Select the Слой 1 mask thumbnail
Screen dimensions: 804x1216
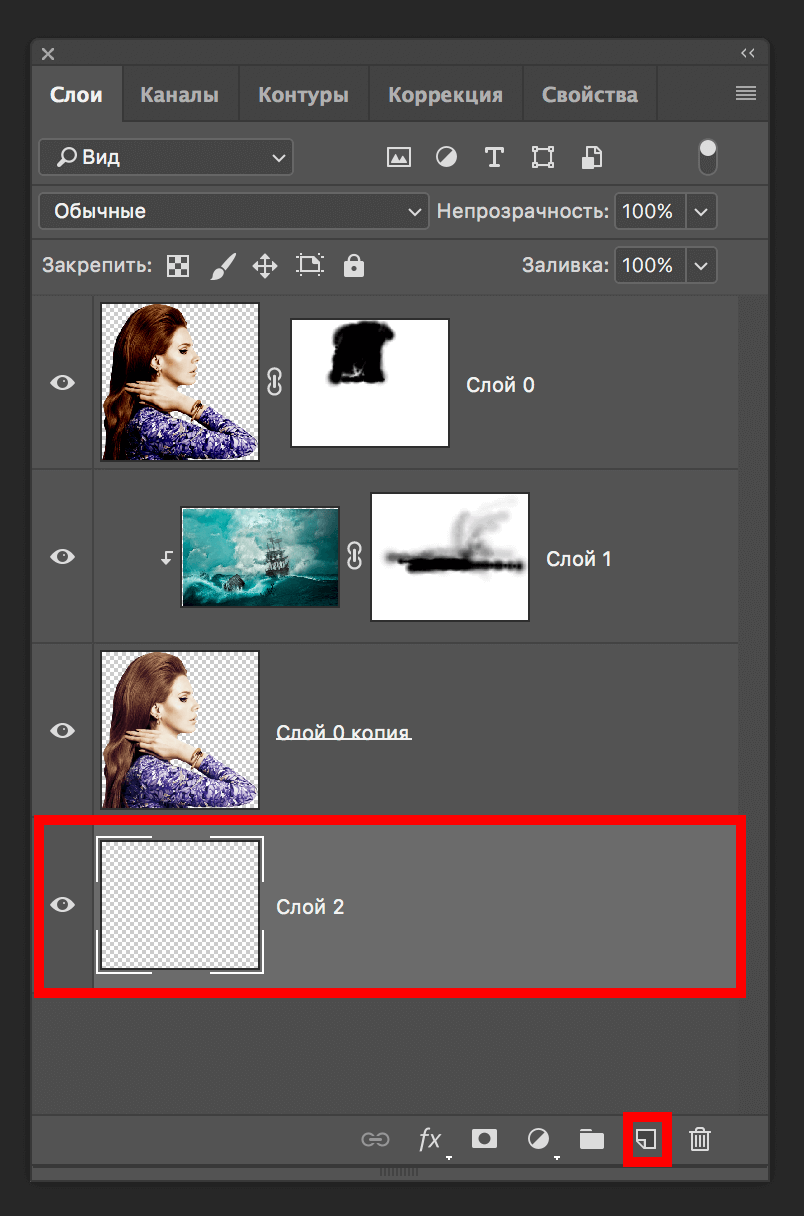449,557
